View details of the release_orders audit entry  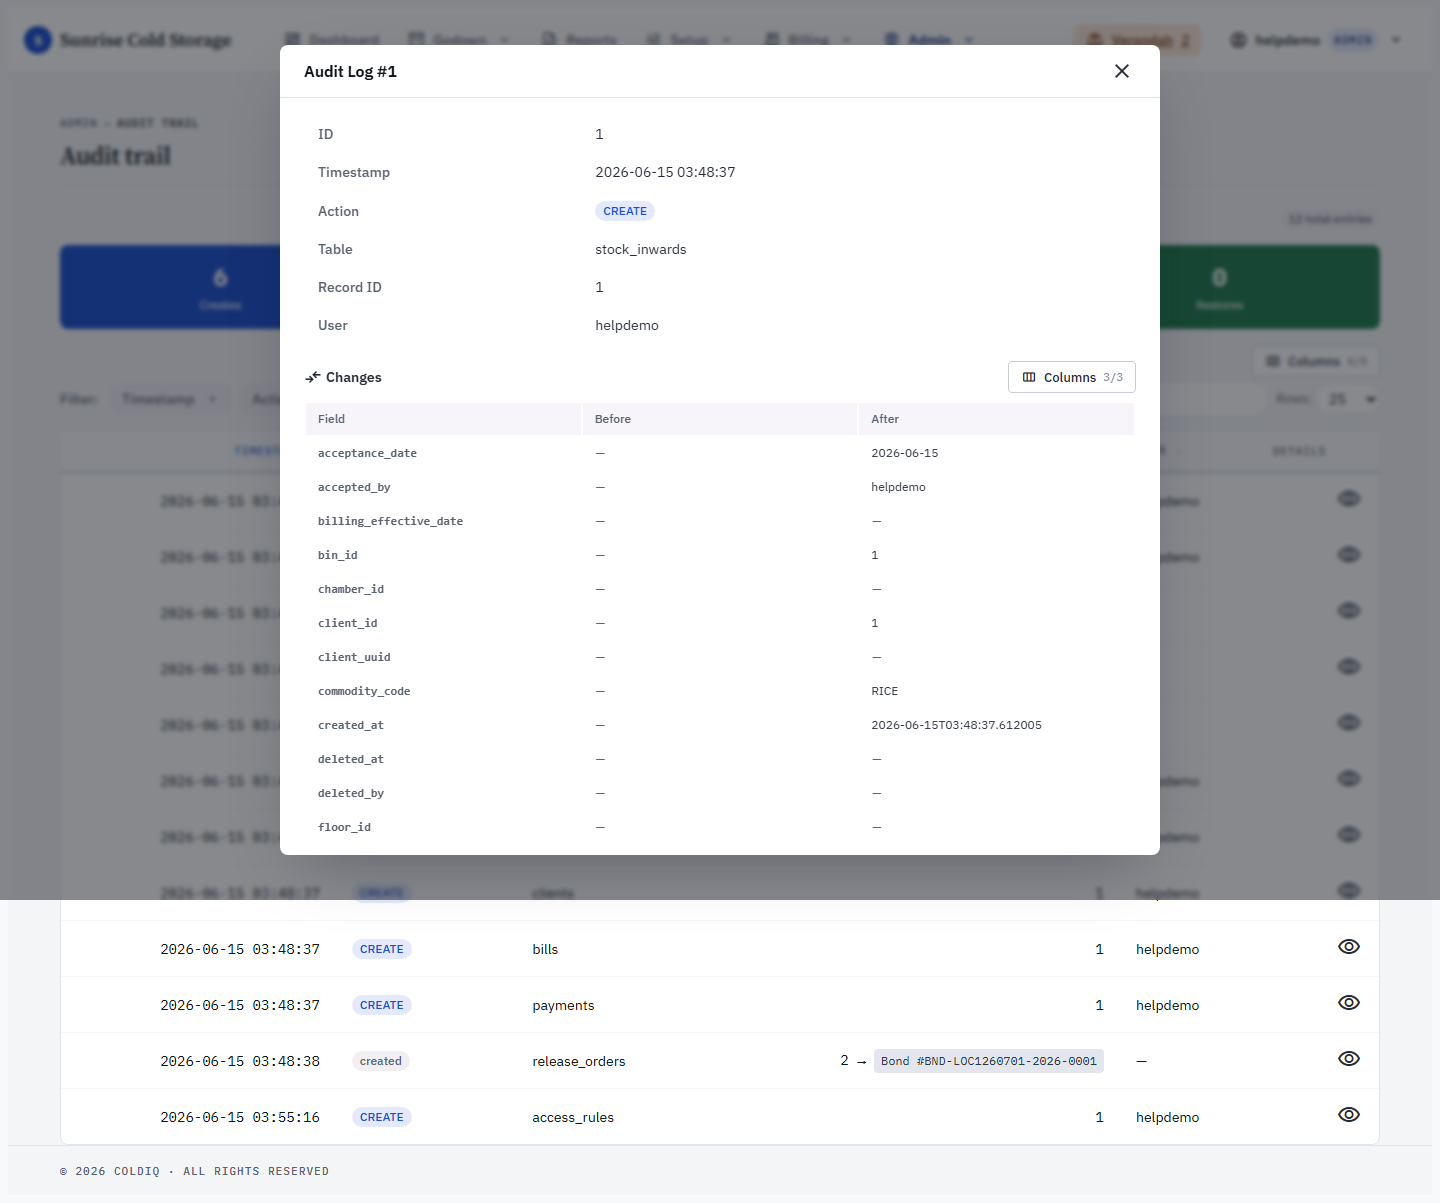click(1349, 1059)
